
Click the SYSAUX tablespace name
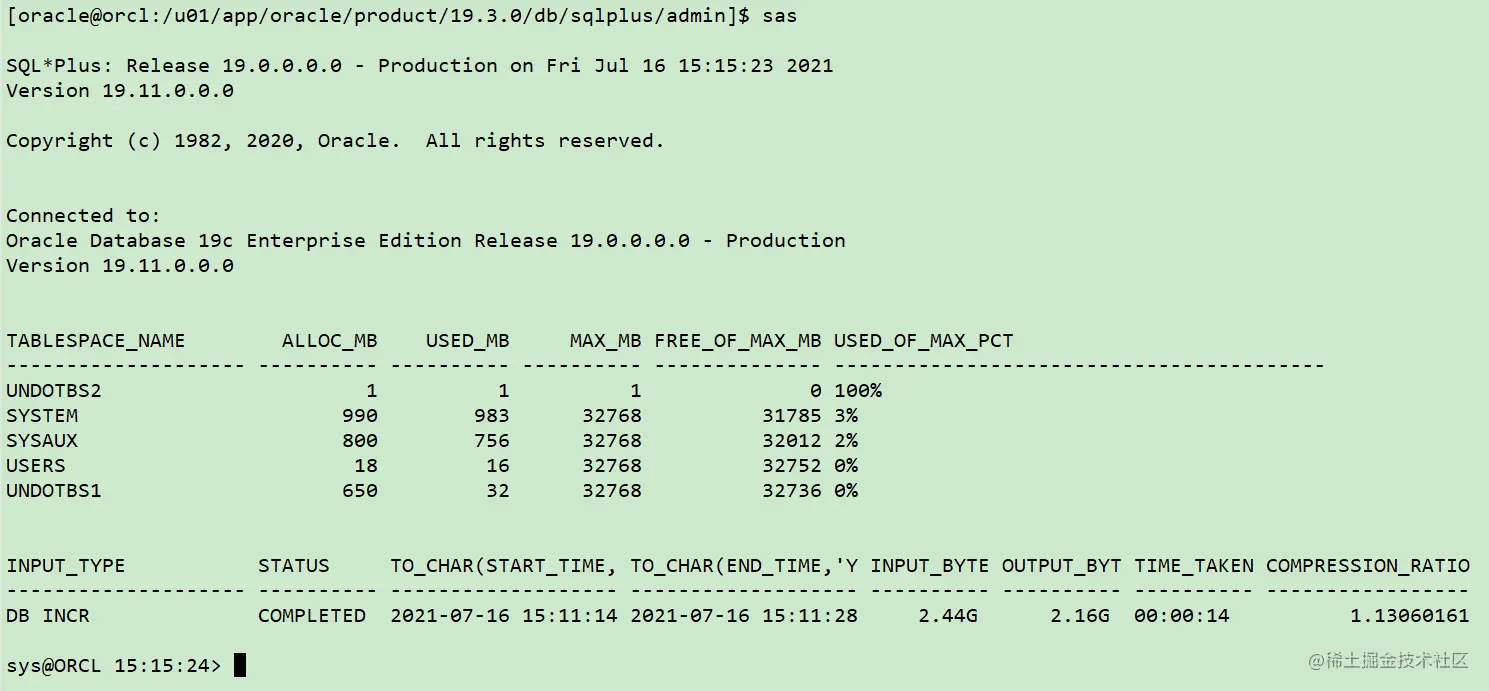tap(42, 440)
